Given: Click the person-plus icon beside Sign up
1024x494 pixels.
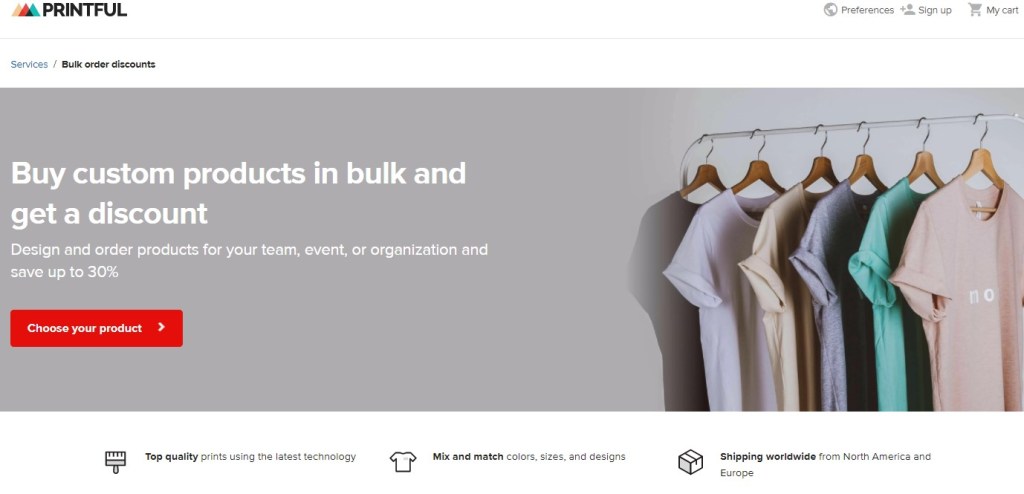Looking at the screenshot, I should point(907,10).
